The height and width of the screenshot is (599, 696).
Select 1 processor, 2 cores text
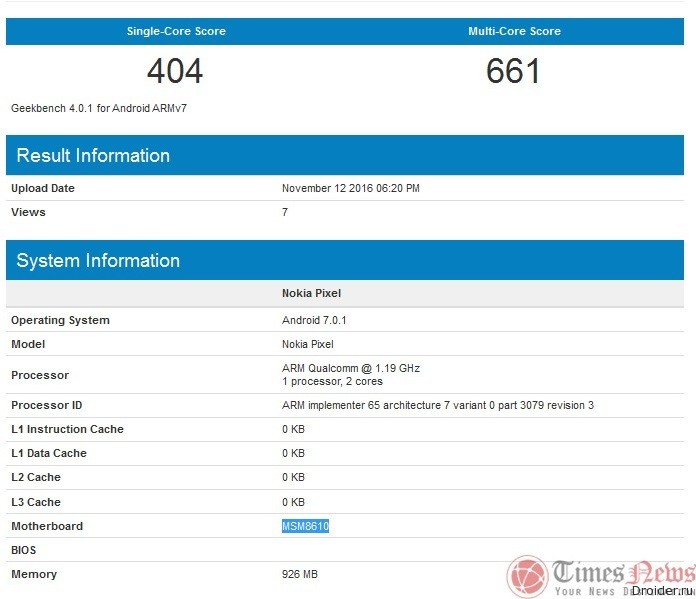(332, 381)
